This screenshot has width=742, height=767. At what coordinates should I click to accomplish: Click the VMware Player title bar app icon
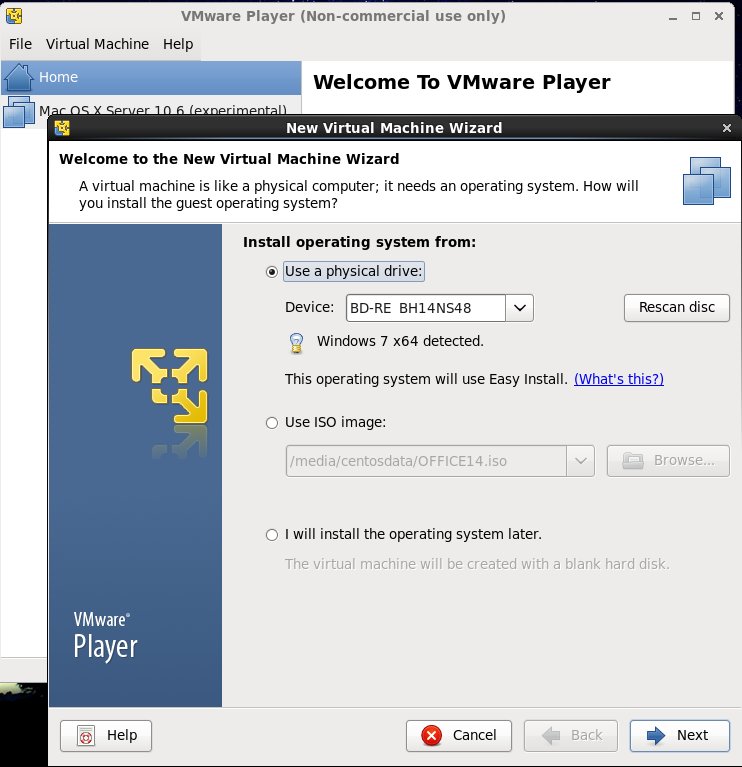click(x=14, y=16)
